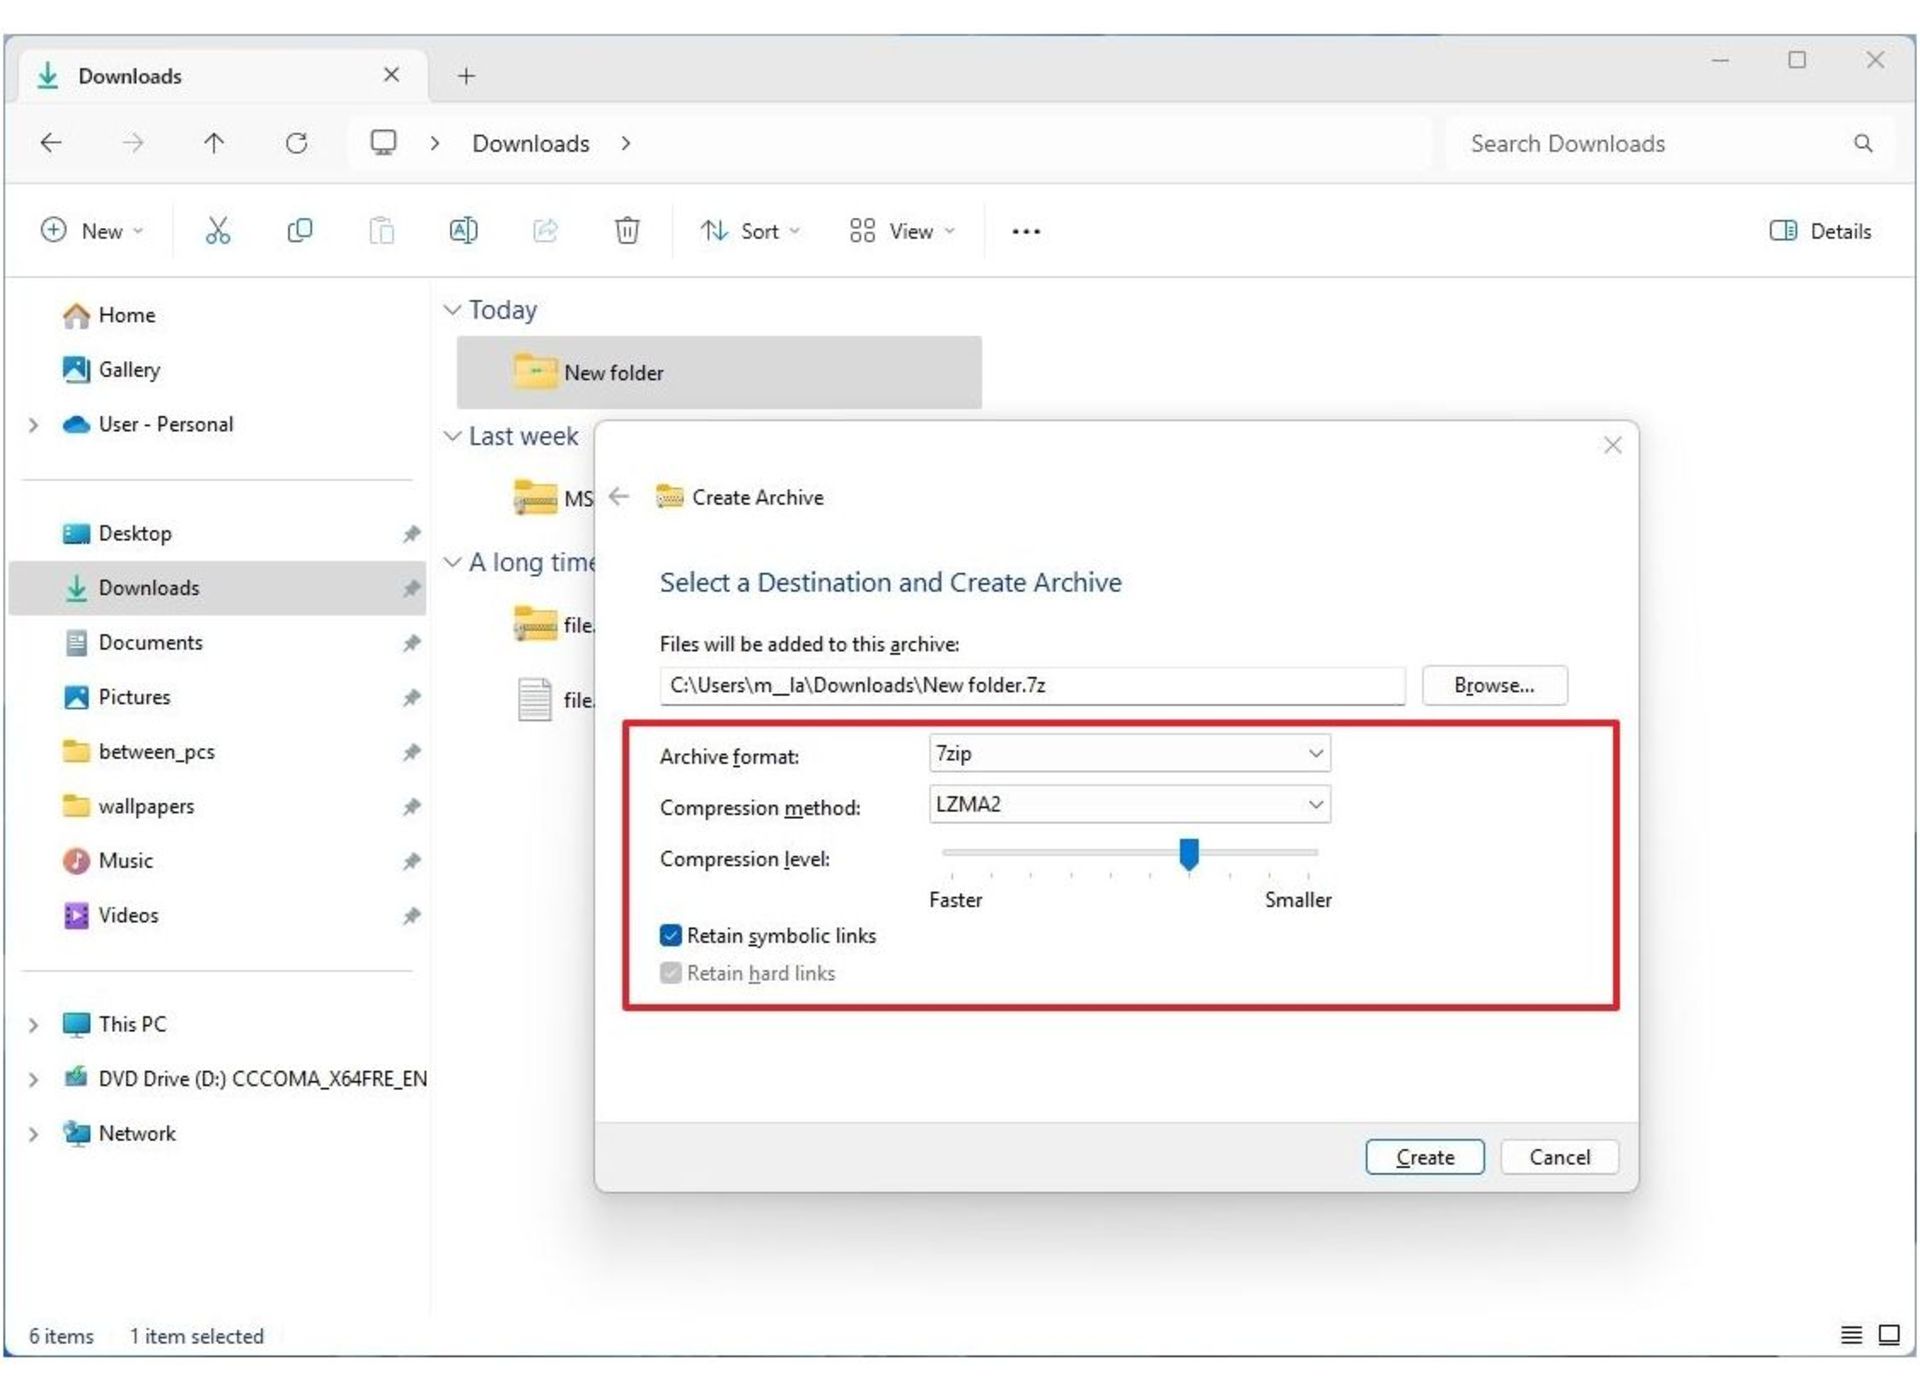Switch to large thumbnails view in status bar
Image resolution: width=1920 pixels, height=1393 pixels.
1888,1334
